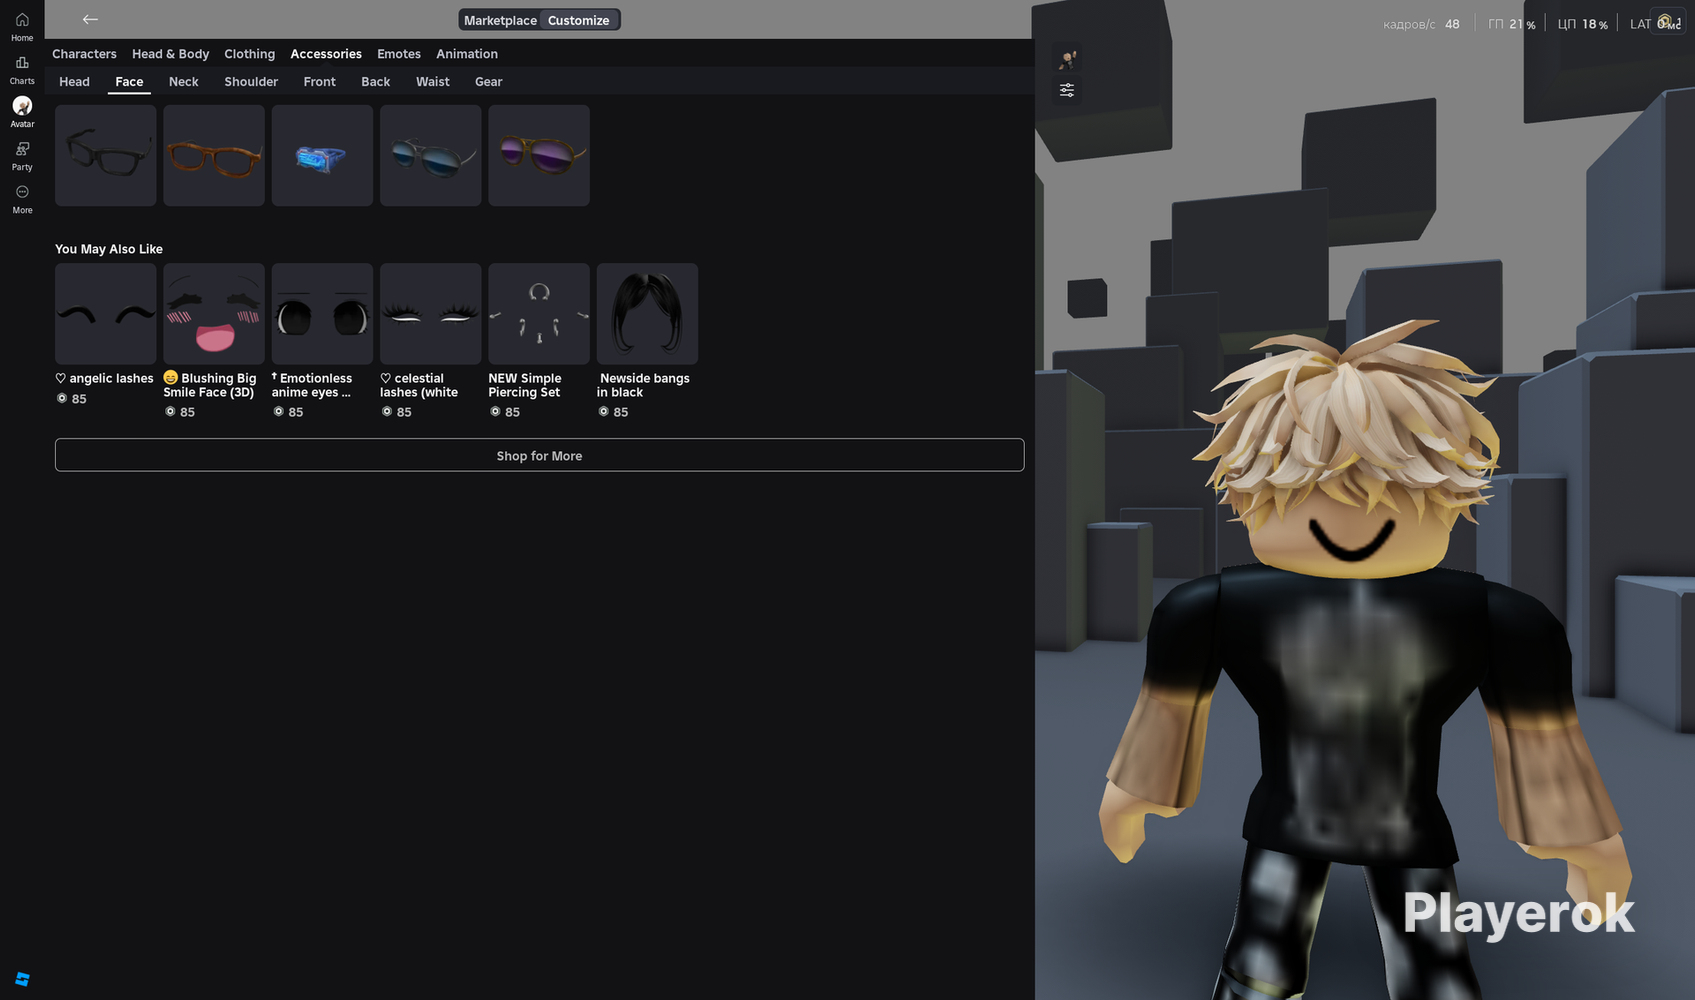Viewport: 1695px width, 1000px height.
Task: Go back with the left arrow
Action: point(90,19)
